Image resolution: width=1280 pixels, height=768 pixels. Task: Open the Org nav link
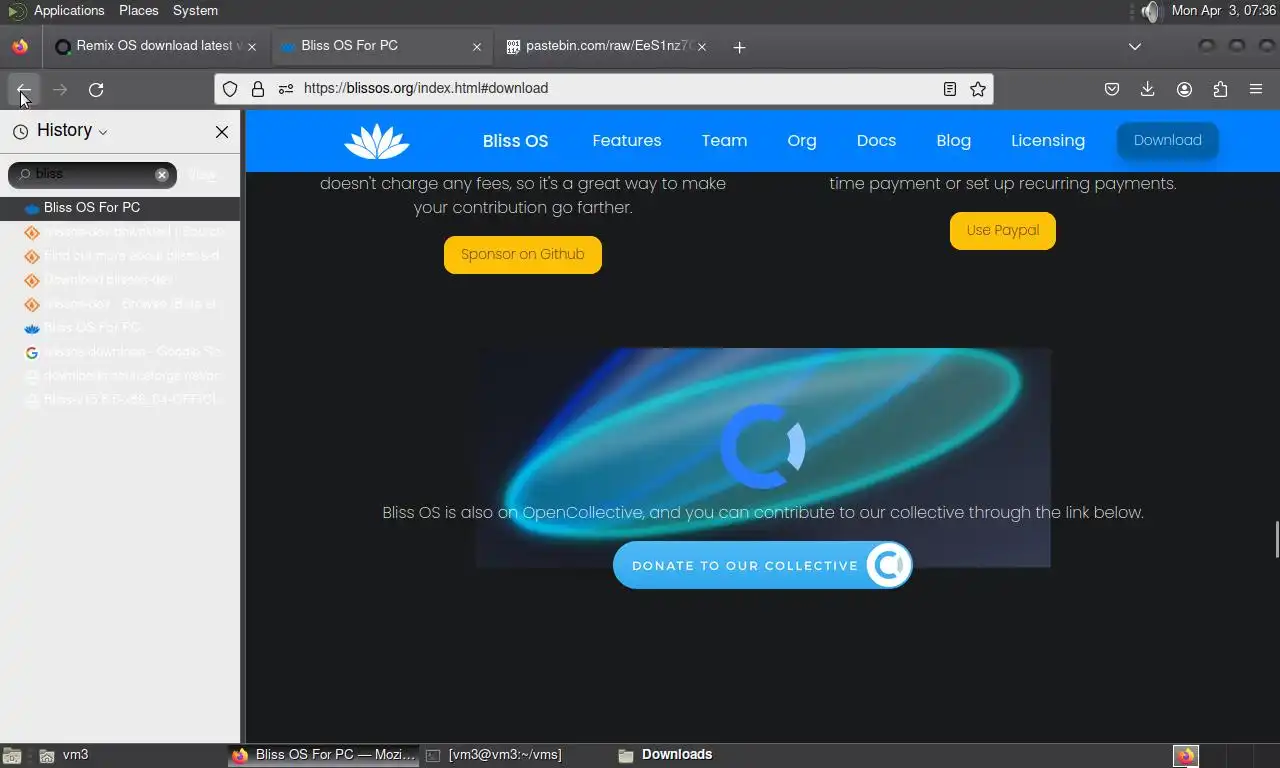(802, 141)
